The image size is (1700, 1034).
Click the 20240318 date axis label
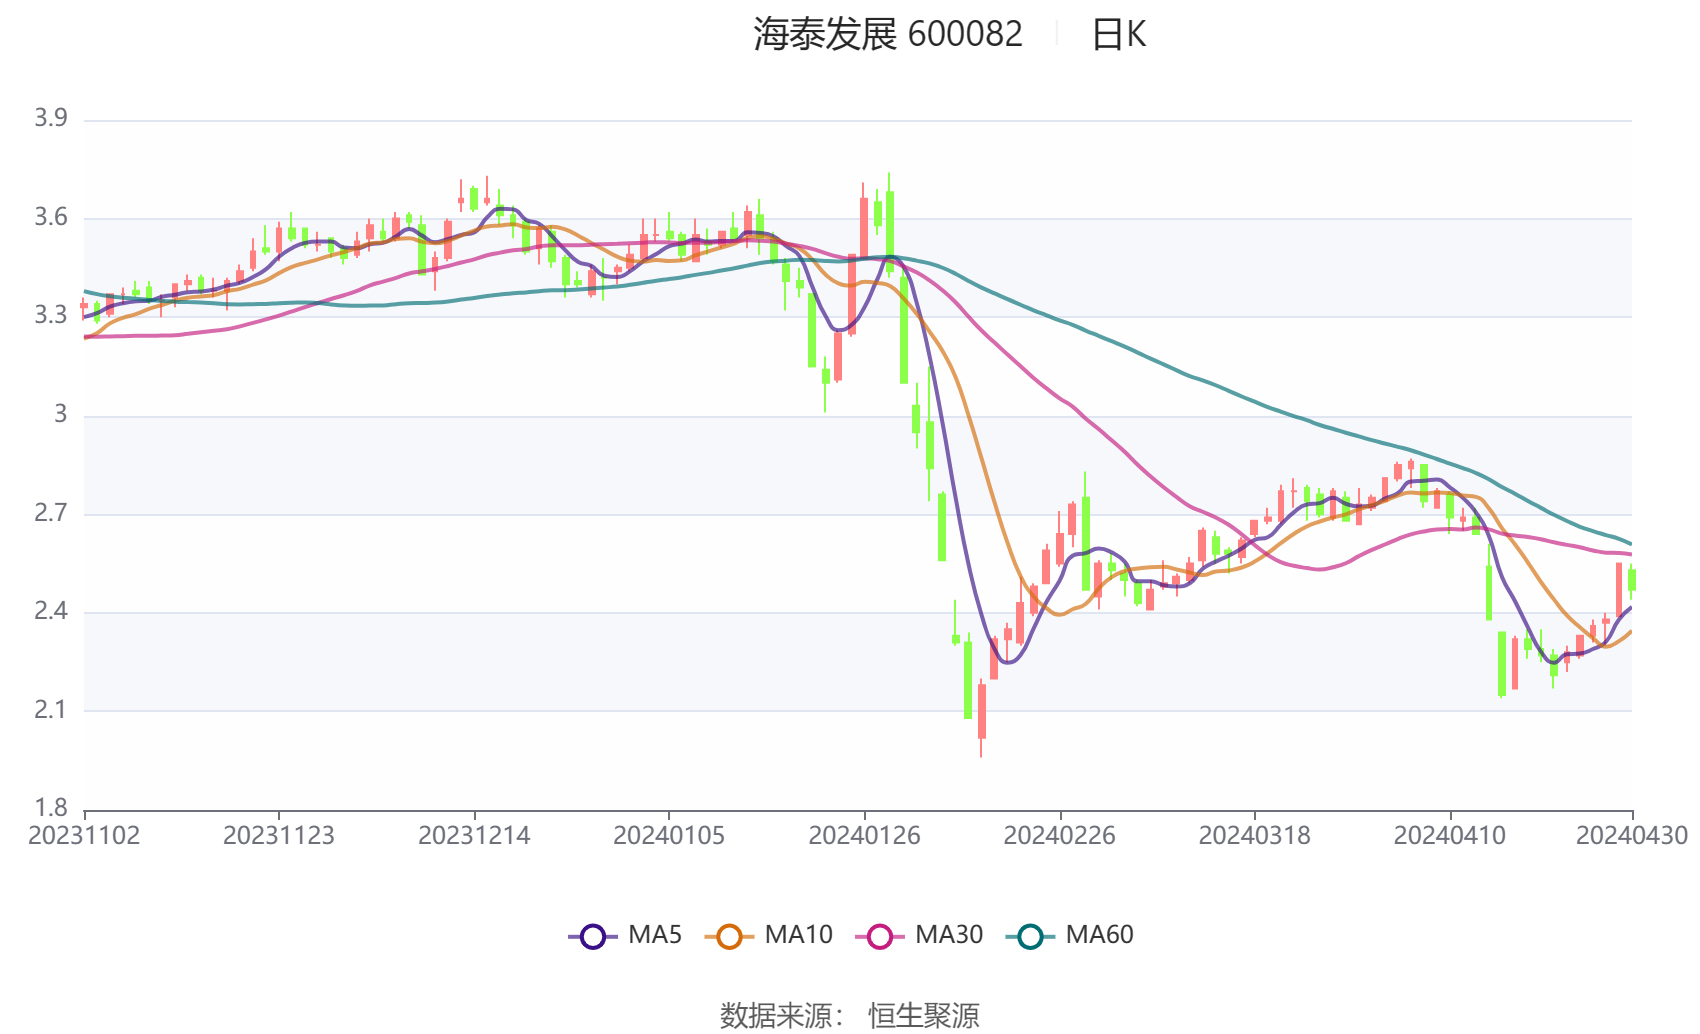(x=1255, y=836)
